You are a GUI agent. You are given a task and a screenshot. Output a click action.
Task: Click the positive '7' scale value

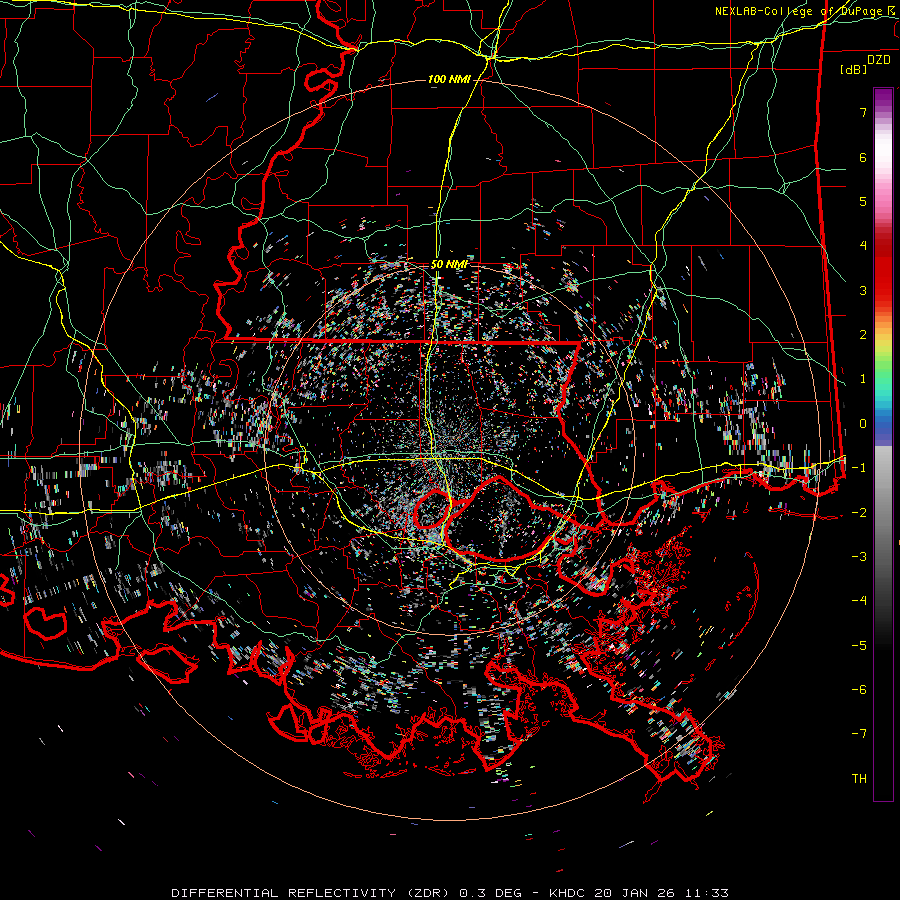tap(863, 112)
